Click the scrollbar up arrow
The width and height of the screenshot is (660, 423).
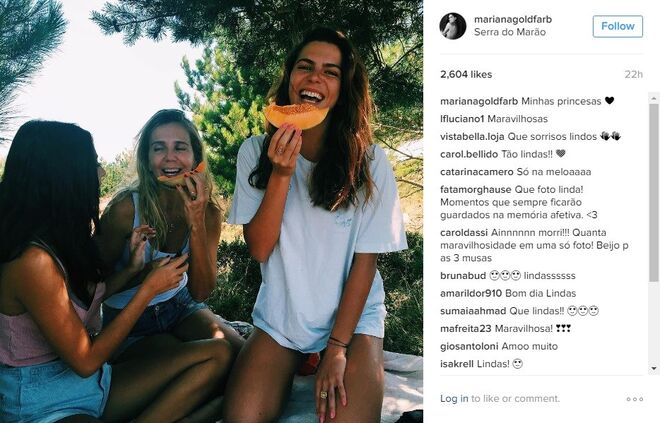[x=654, y=98]
